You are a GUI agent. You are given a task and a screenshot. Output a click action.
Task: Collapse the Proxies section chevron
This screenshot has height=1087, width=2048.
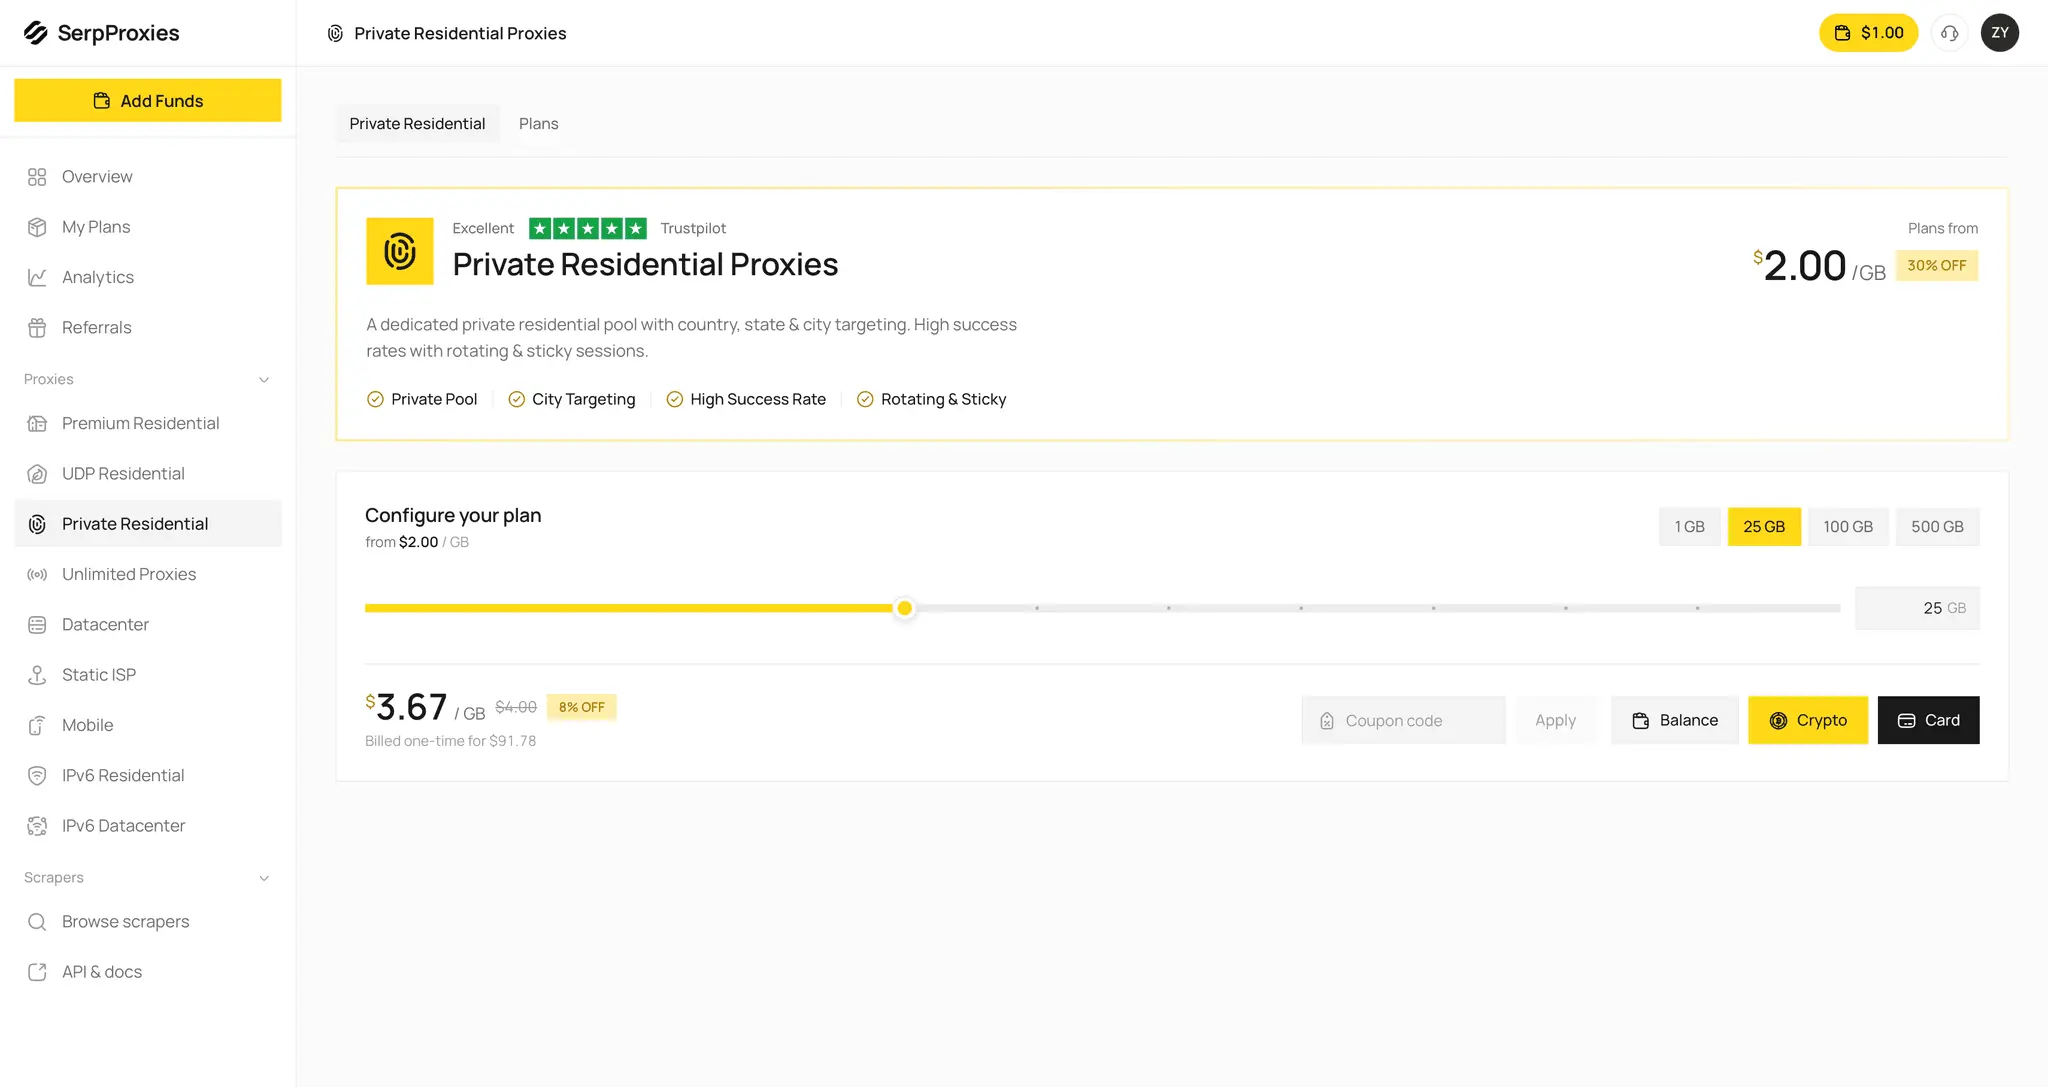[264, 380]
